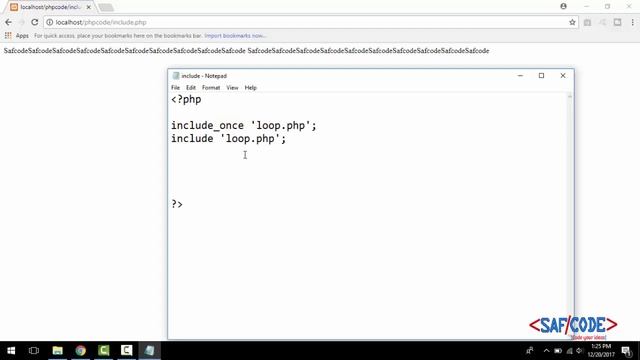Reload the localhost page
Viewport: 640px width, 360px height.
pos(35,22)
